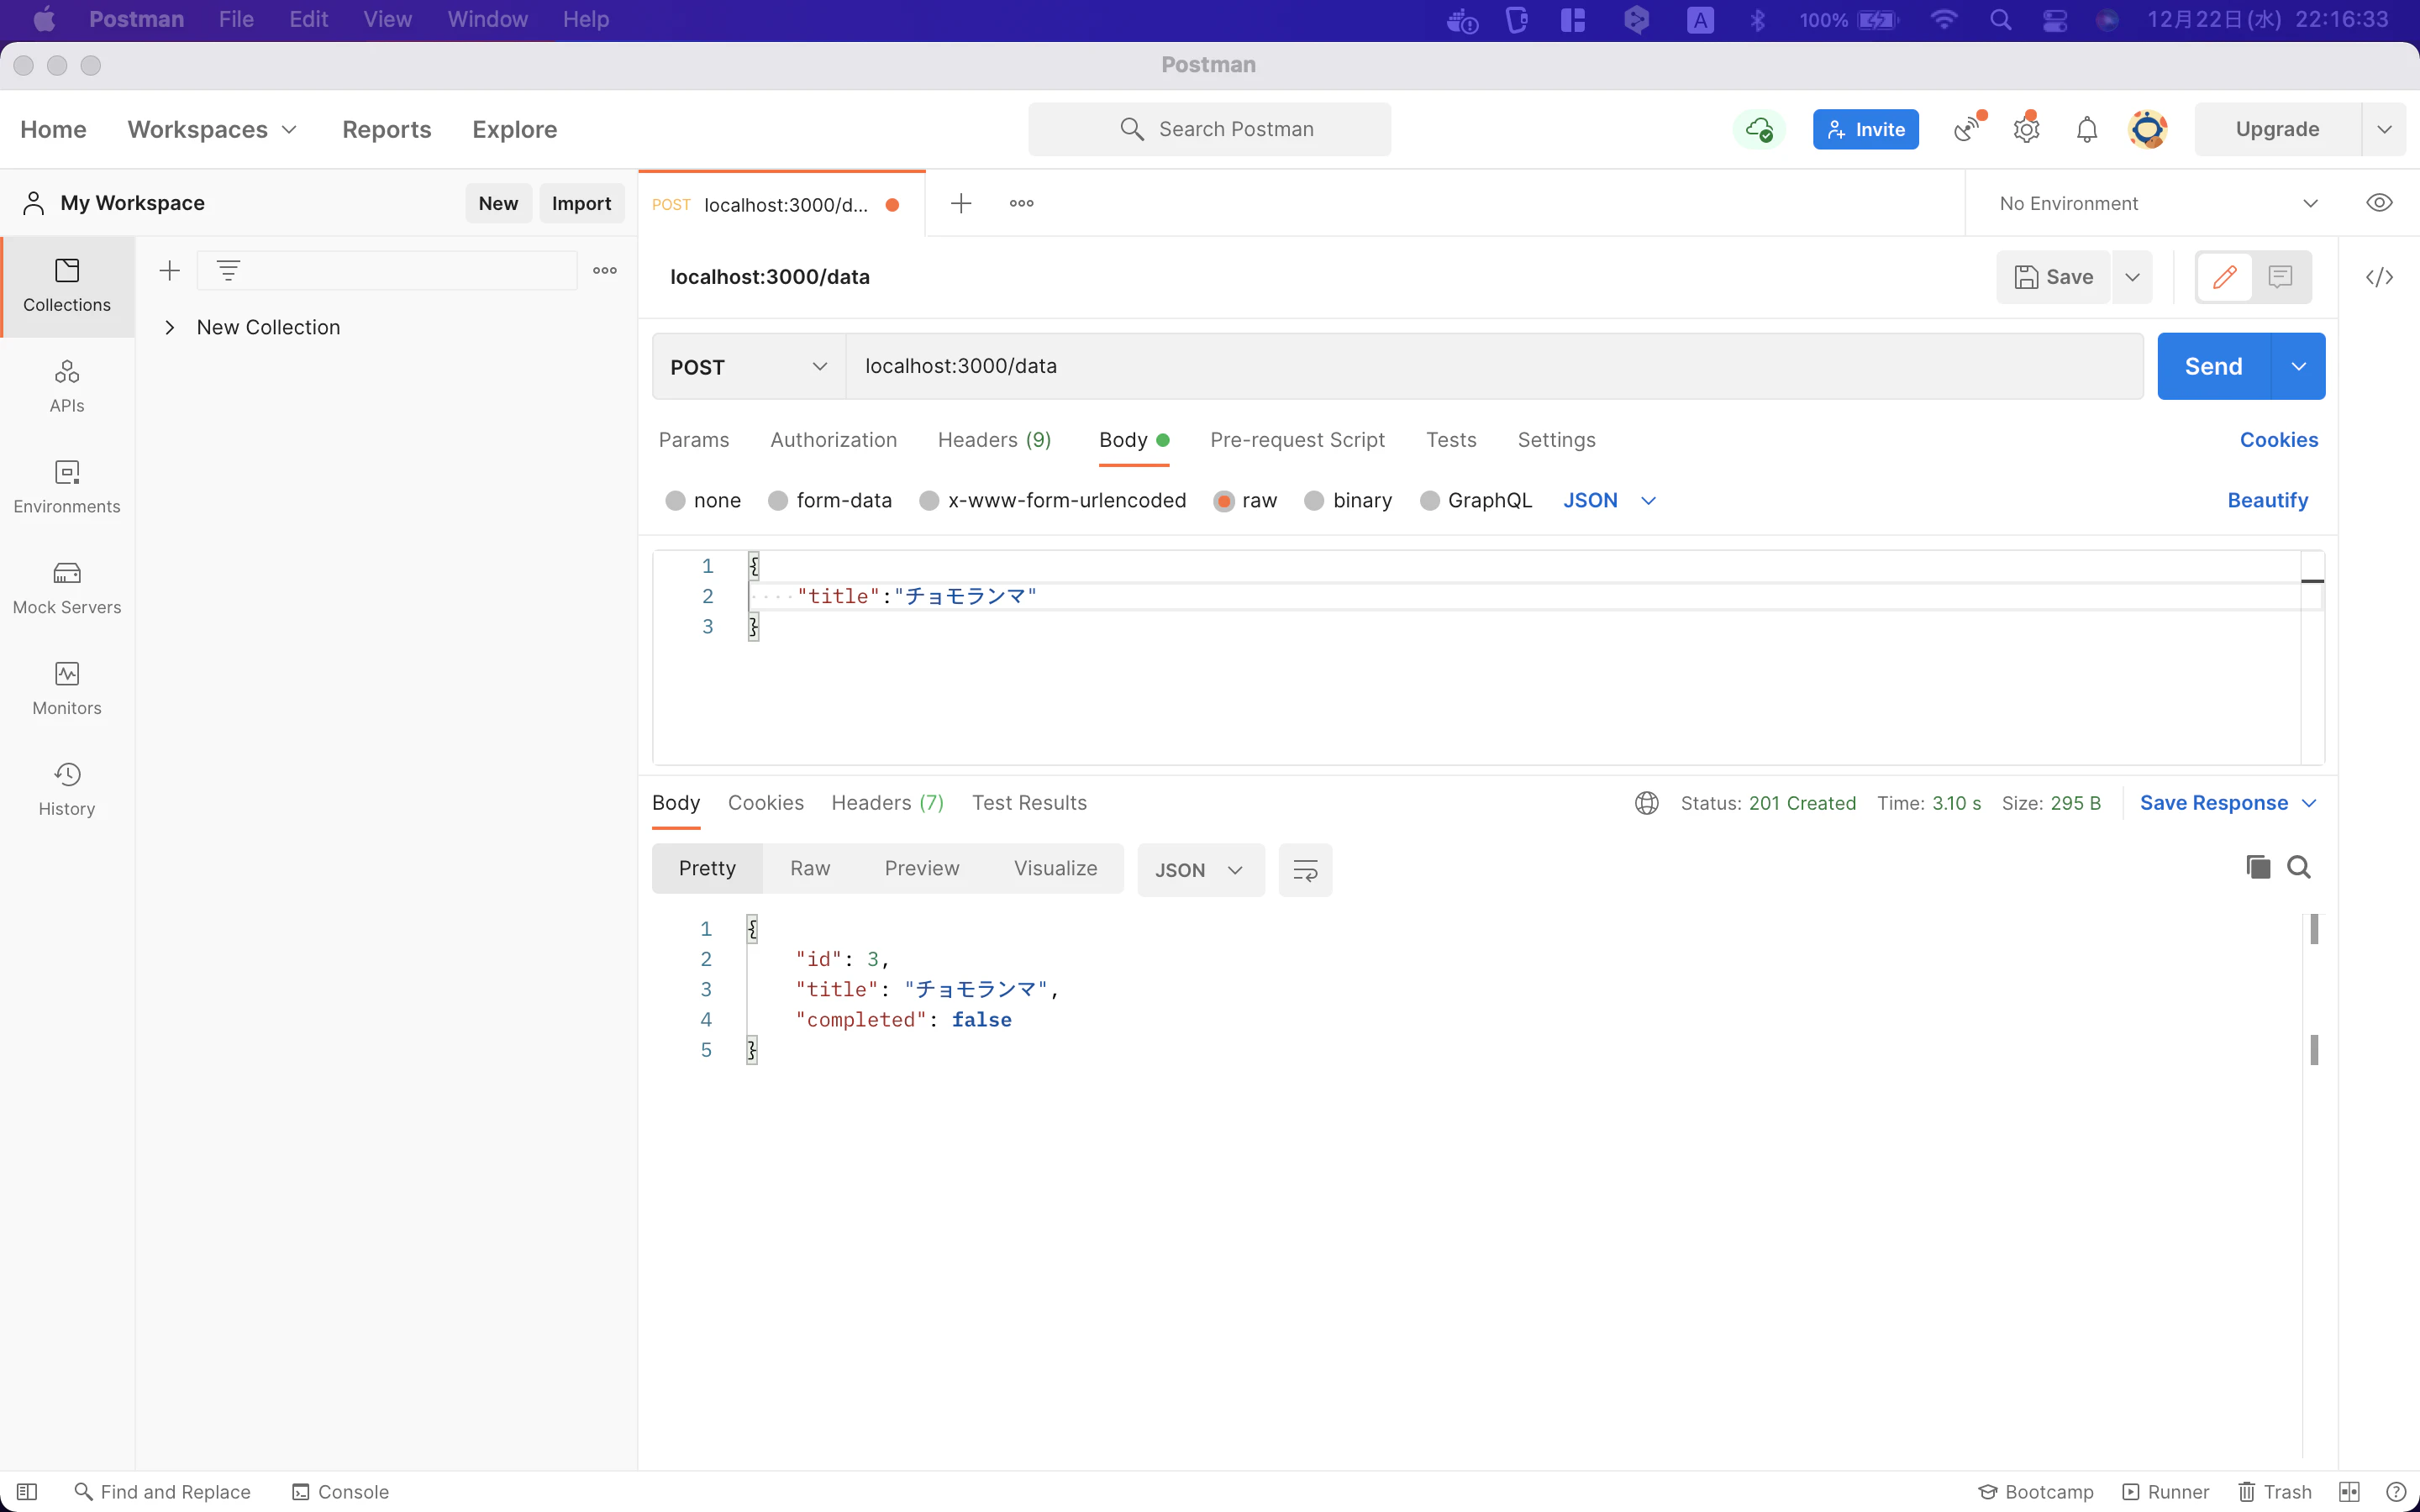The height and width of the screenshot is (1512, 2420).
Task: Click the Invite button
Action: coord(1866,129)
